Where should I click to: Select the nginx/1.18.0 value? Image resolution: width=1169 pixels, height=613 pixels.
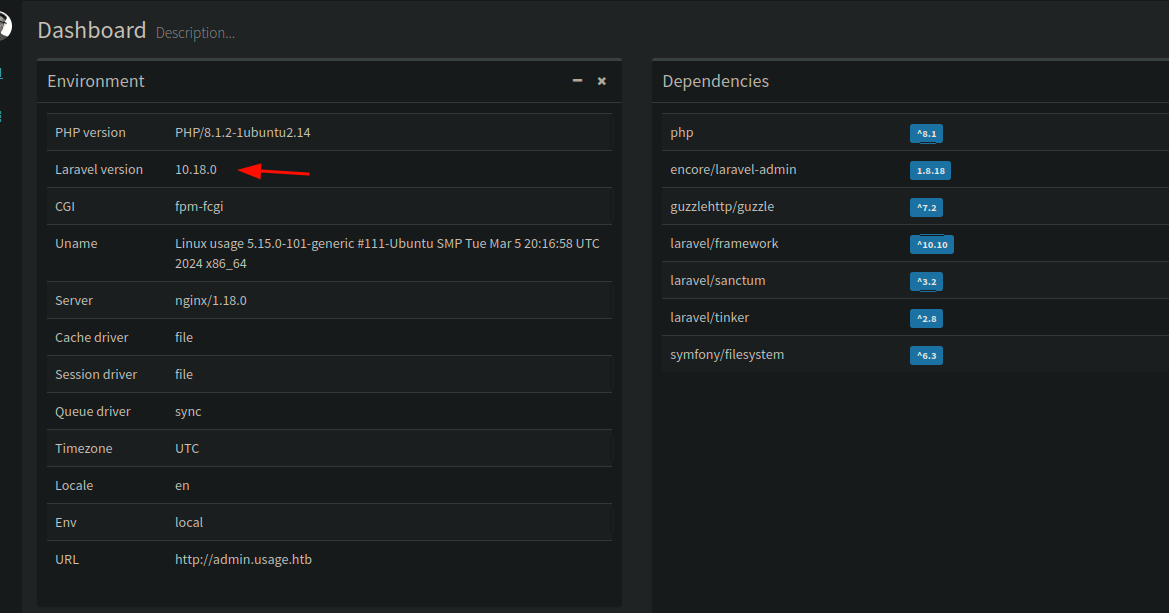coord(211,301)
